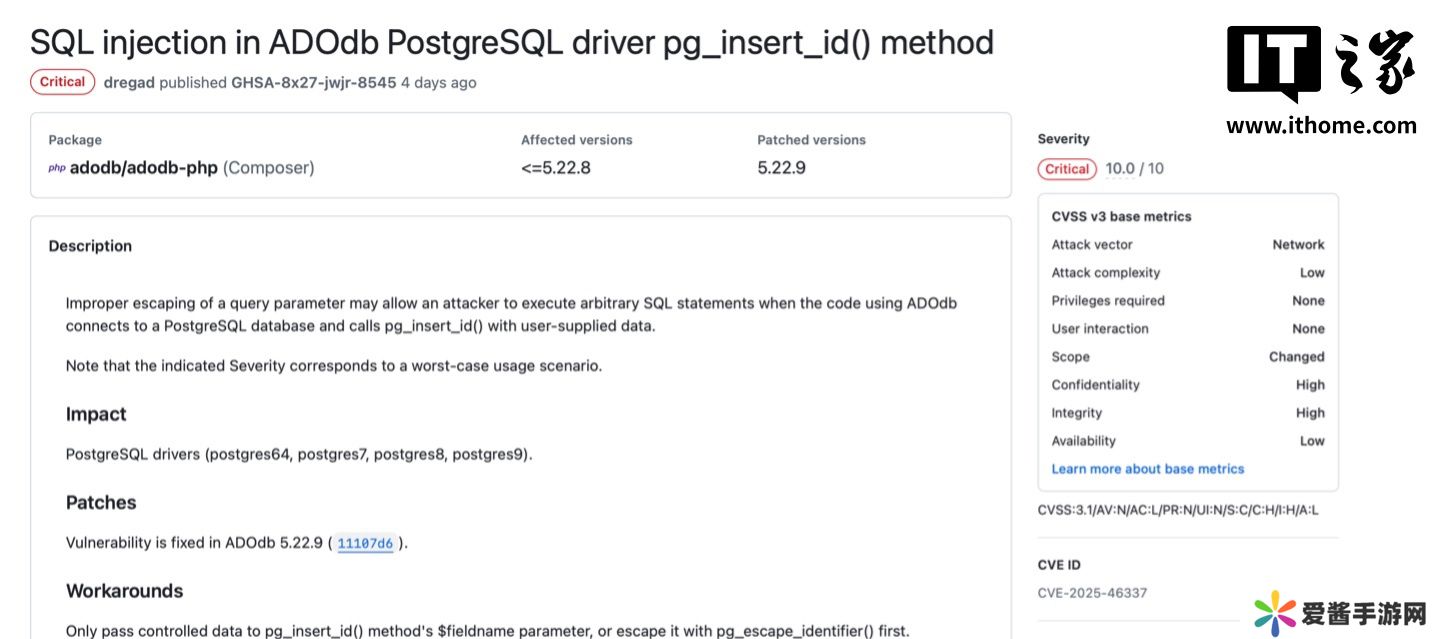Image resolution: width=1440 pixels, height=639 pixels.
Task: Open the dregad author profile link
Action: click(129, 83)
